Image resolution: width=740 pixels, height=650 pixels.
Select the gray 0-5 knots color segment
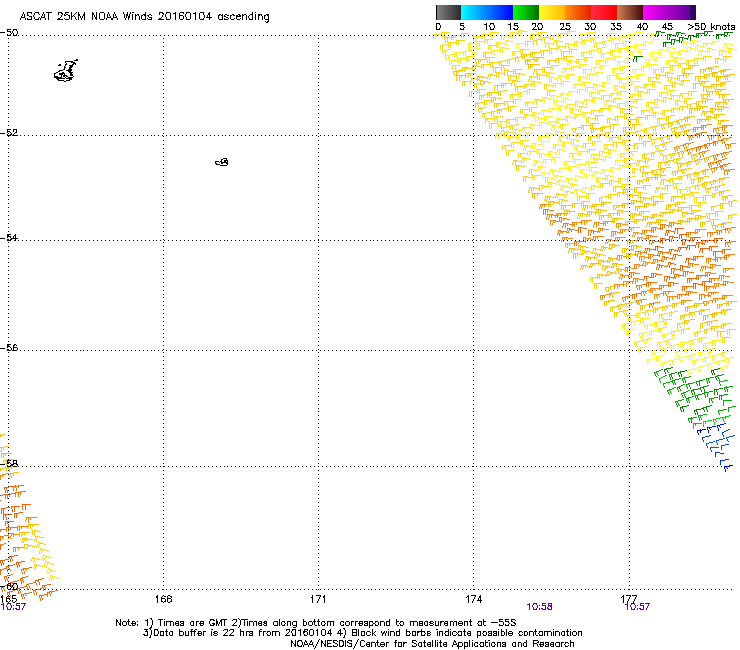coord(448,12)
